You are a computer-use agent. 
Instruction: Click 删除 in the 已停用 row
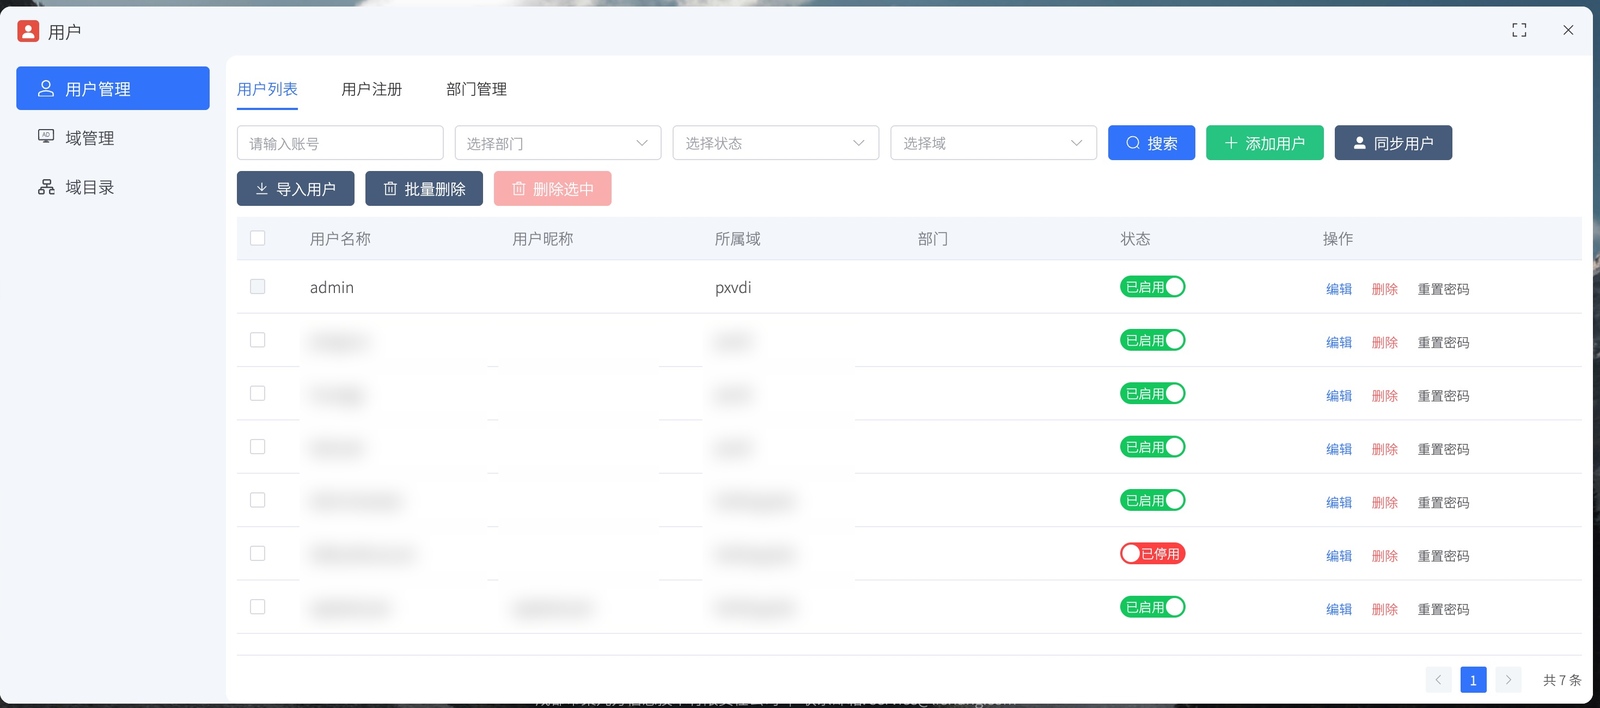[1385, 556]
